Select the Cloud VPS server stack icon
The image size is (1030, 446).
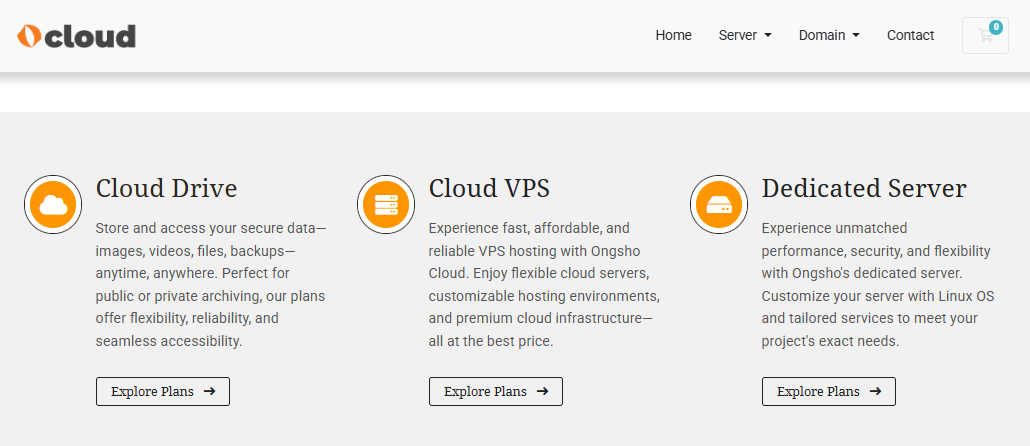[386, 205]
